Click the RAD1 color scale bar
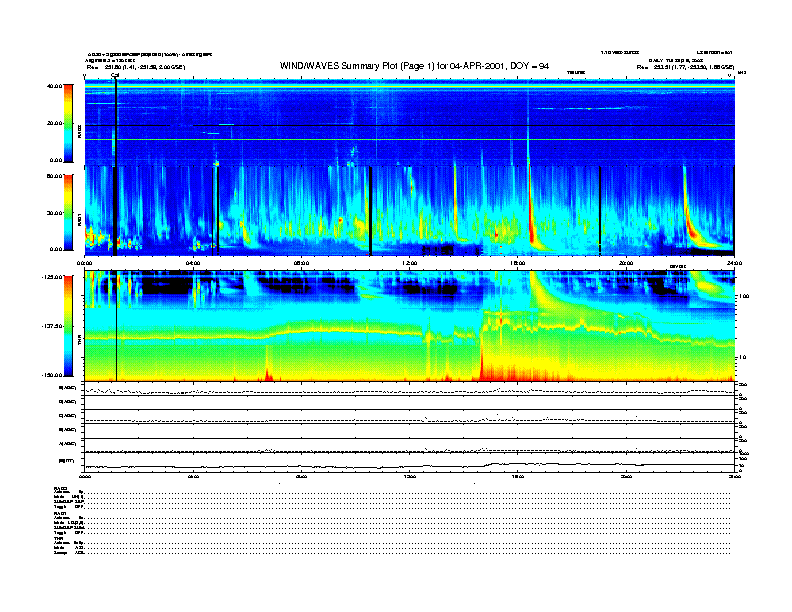The image size is (792, 612). tap(68, 212)
